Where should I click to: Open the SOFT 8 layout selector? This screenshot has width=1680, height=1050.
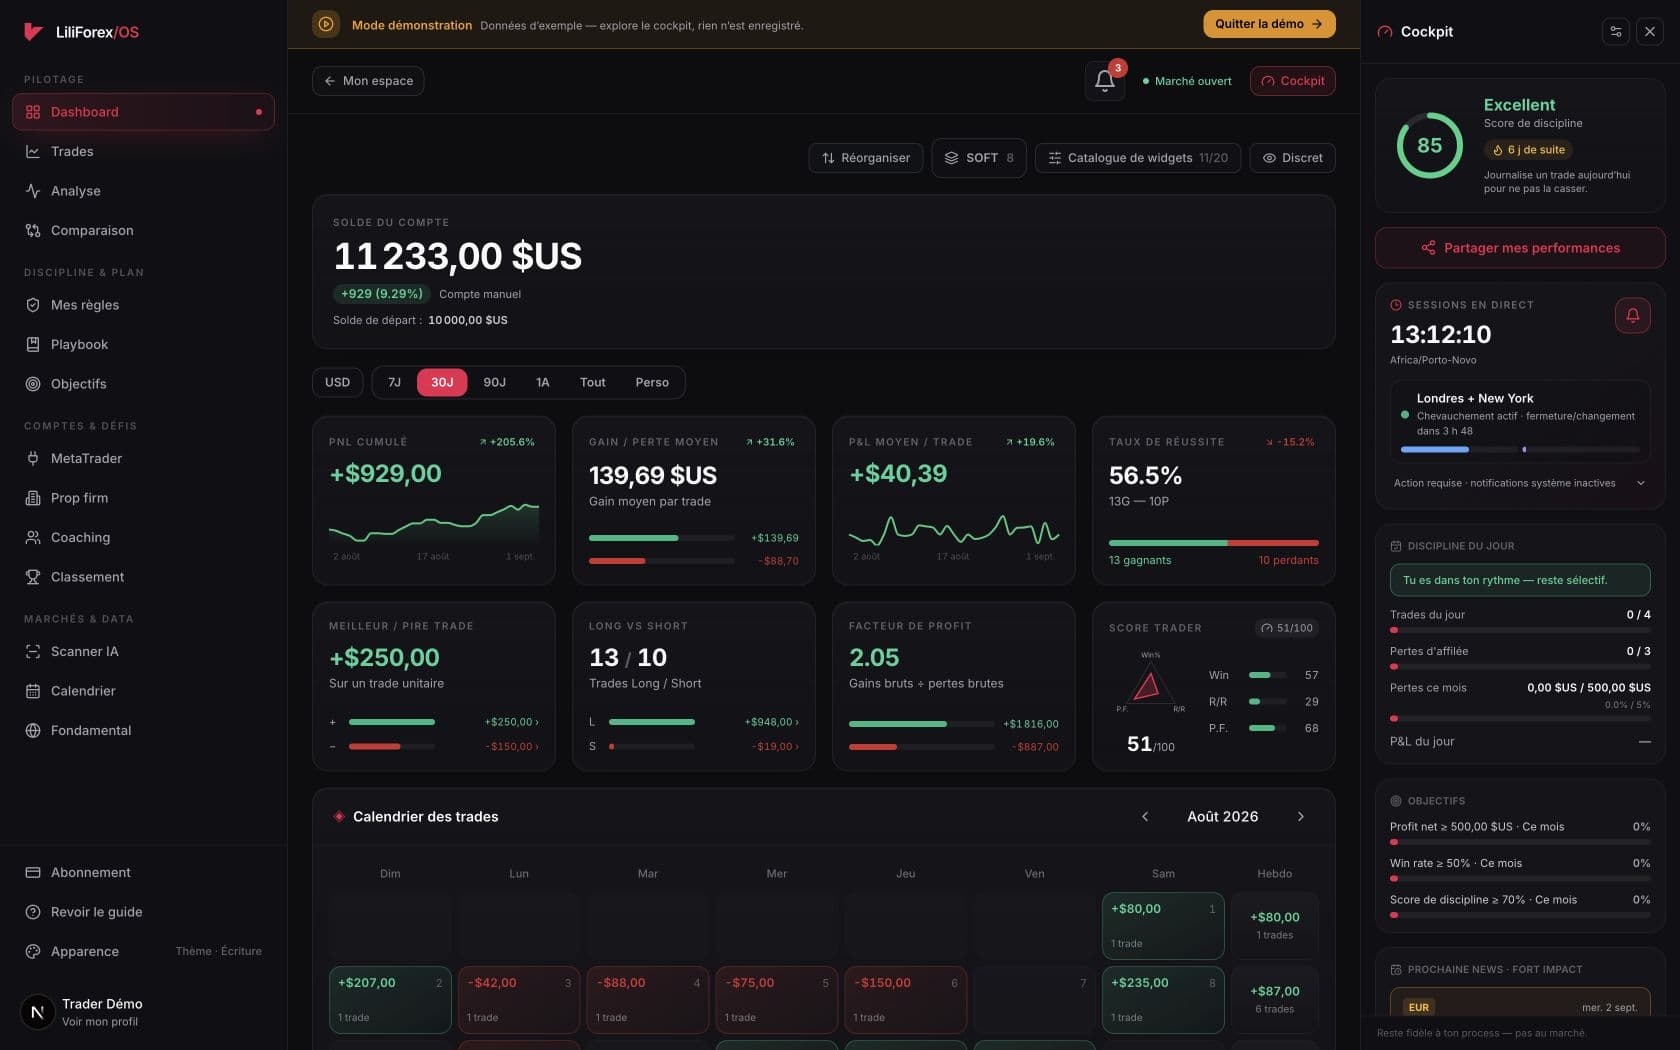pos(979,158)
